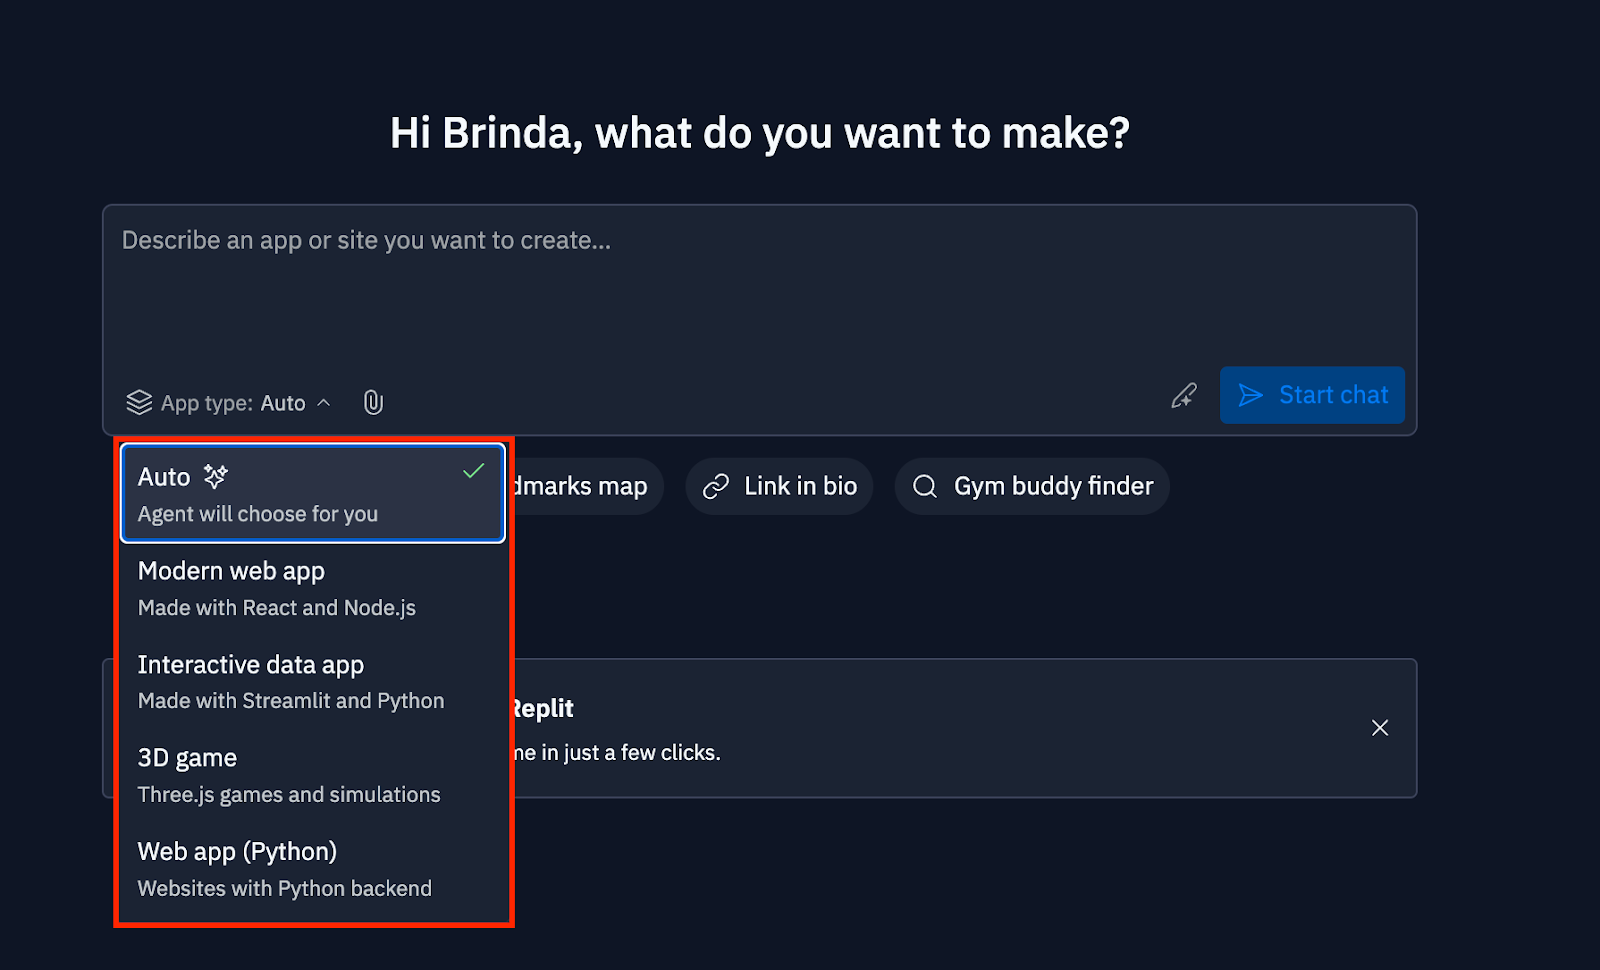Collapse the App type chevron arrow
Image resolution: width=1600 pixels, height=970 pixels.
[x=324, y=402]
